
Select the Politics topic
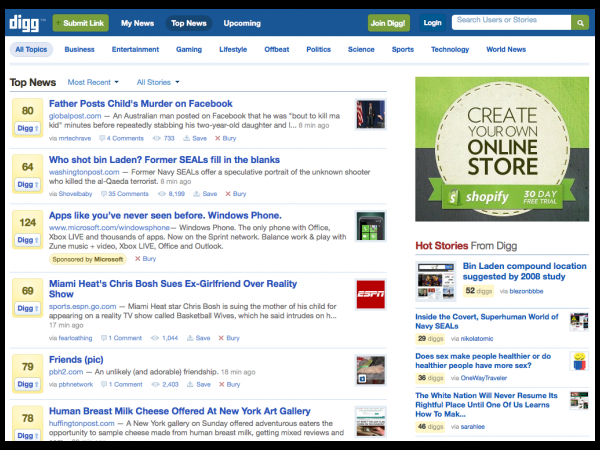click(x=318, y=49)
